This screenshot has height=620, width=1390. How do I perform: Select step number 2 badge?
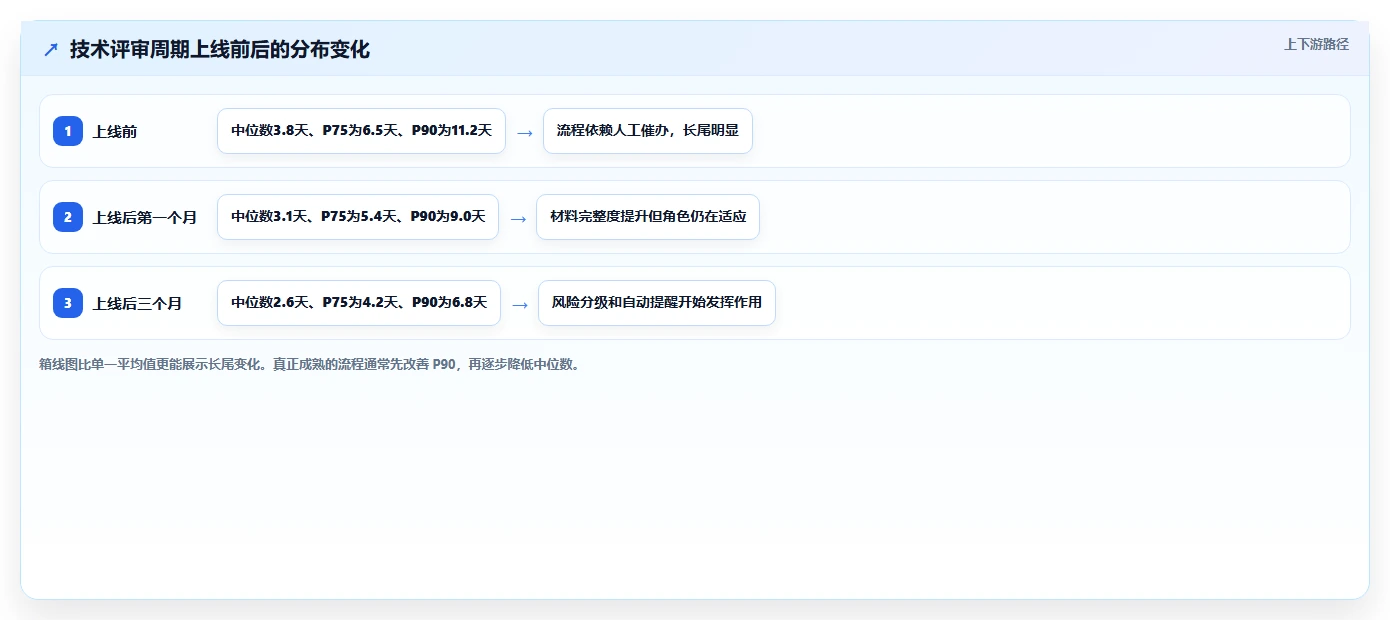[68, 217]
